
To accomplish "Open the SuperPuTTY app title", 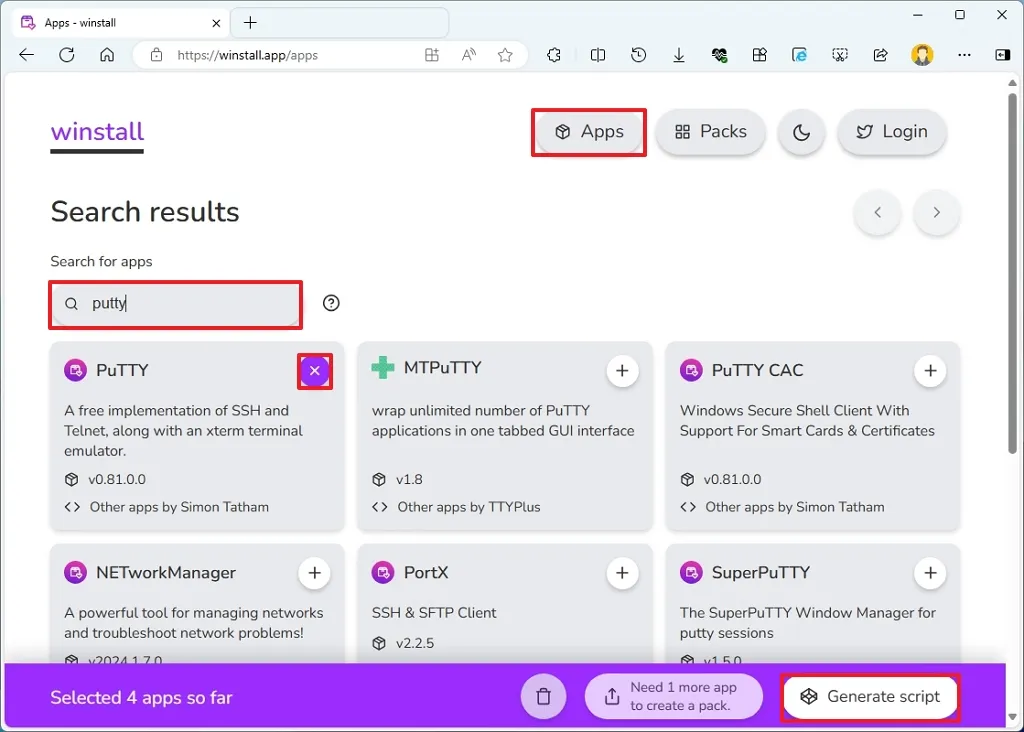I will pyautogui.click(x=760, y=573).
